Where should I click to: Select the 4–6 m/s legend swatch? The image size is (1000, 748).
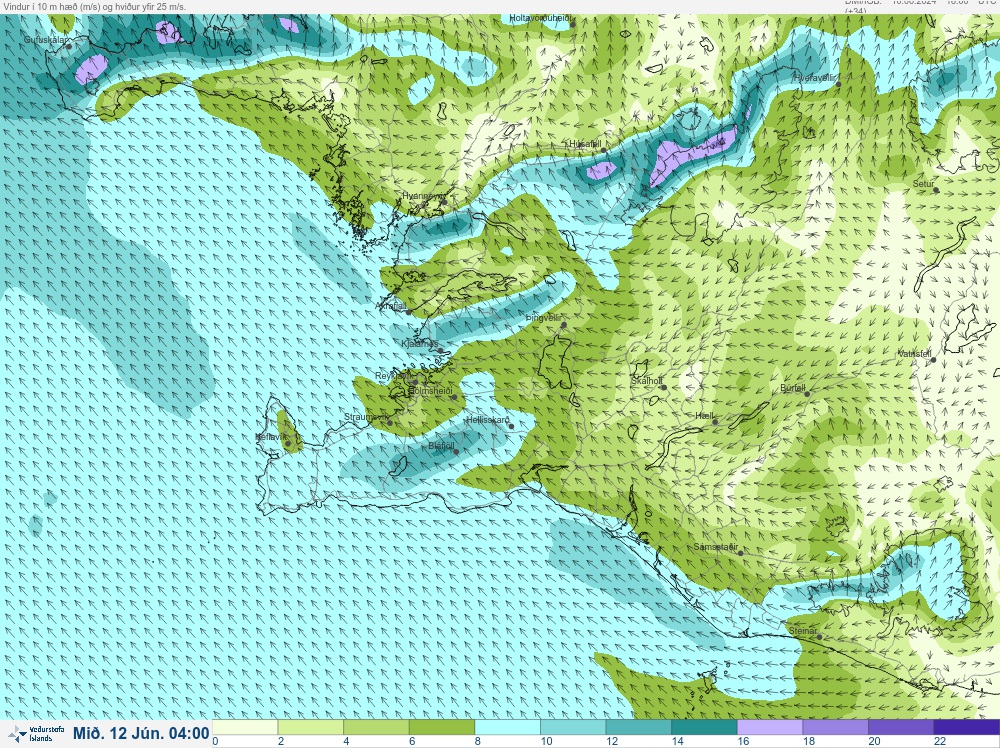pos(376,728)
